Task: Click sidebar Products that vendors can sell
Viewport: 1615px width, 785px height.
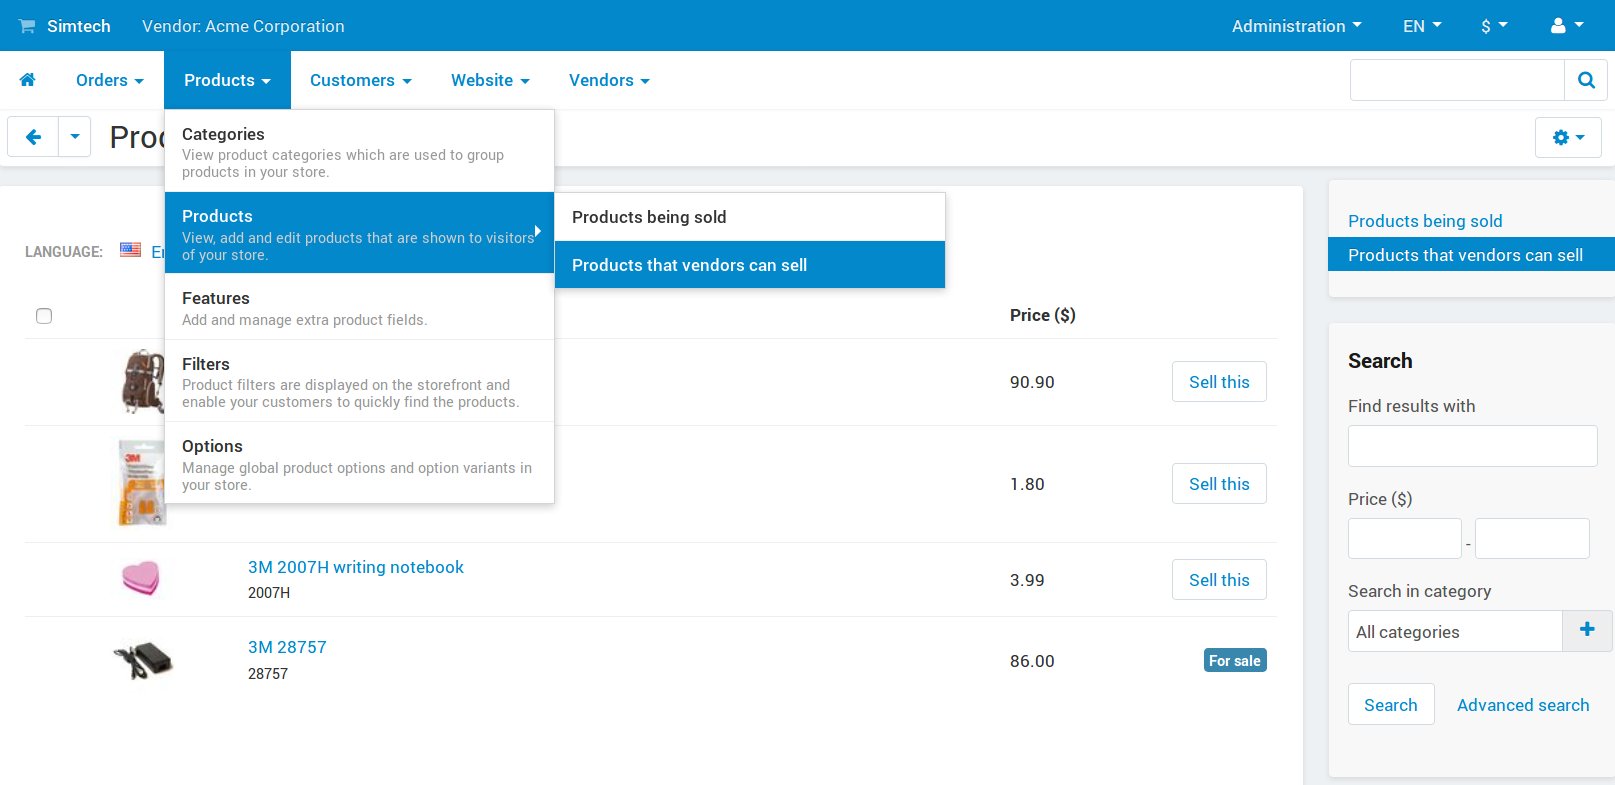Action: click(x=1471, y=254)
